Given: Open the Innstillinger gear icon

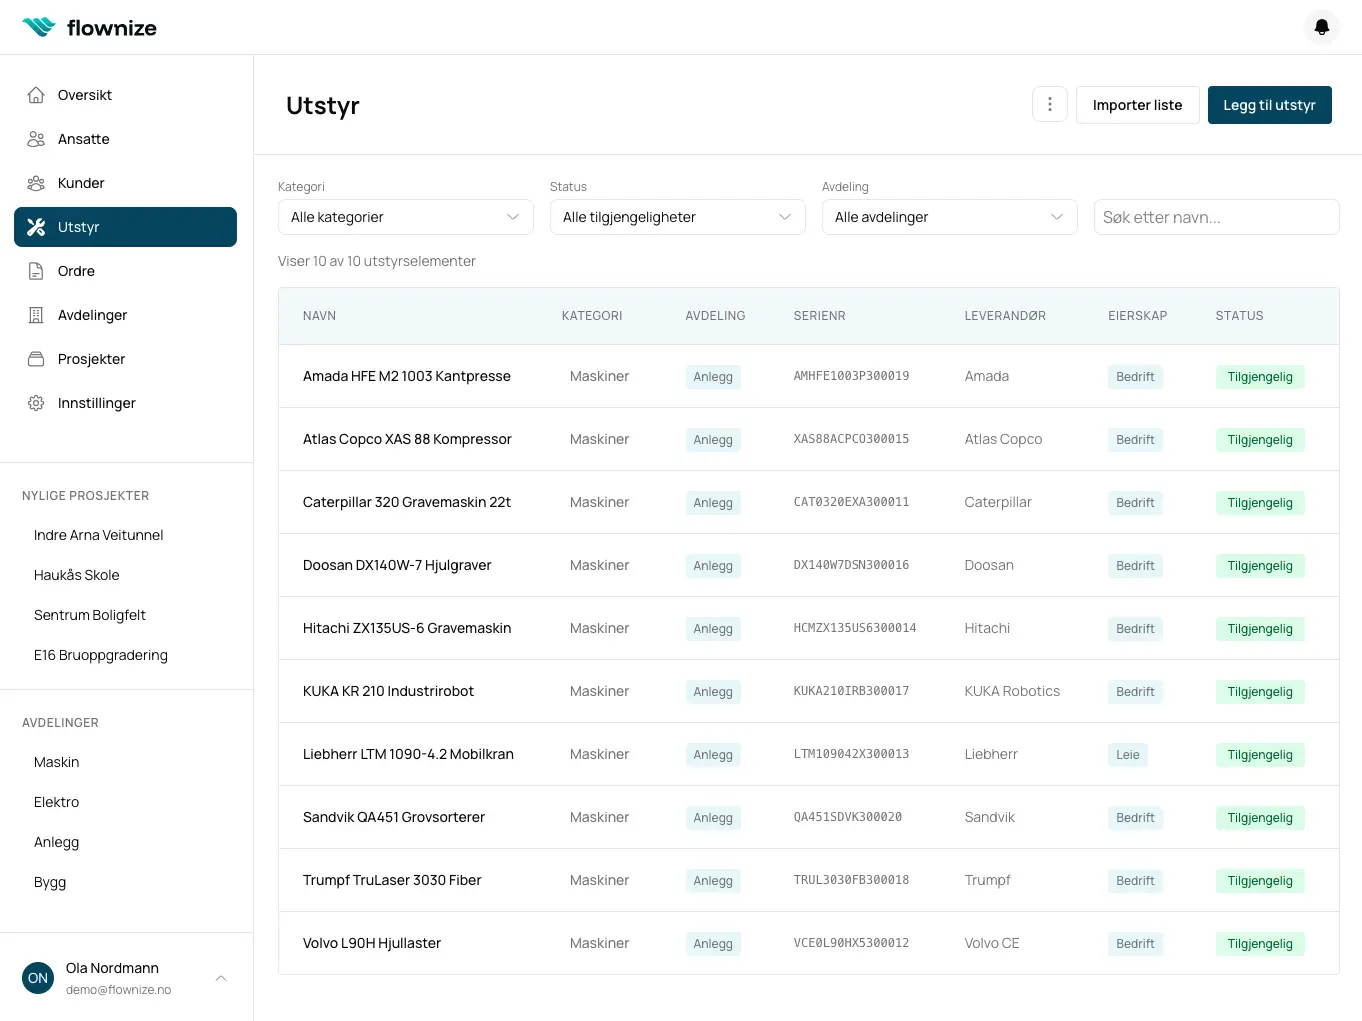Looking at the screenshot, I should tap(36, 402).
